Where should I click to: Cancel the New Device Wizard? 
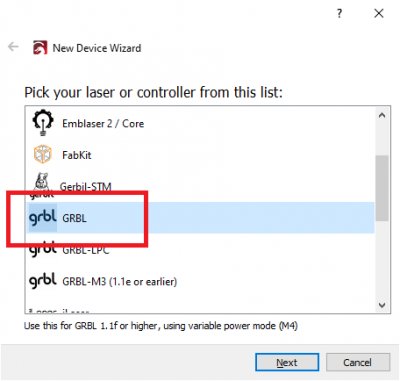pos(358,362)
